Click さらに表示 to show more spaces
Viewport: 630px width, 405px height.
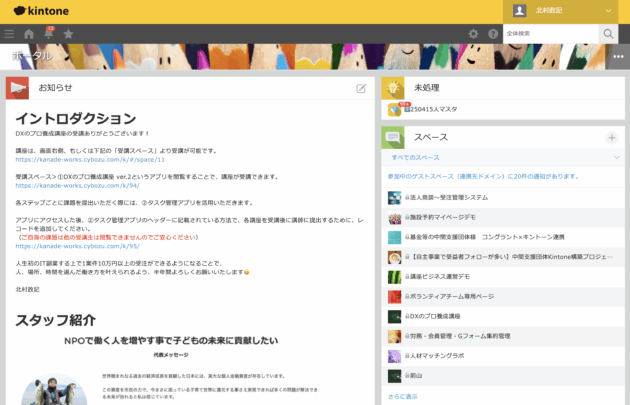(404, 396)
